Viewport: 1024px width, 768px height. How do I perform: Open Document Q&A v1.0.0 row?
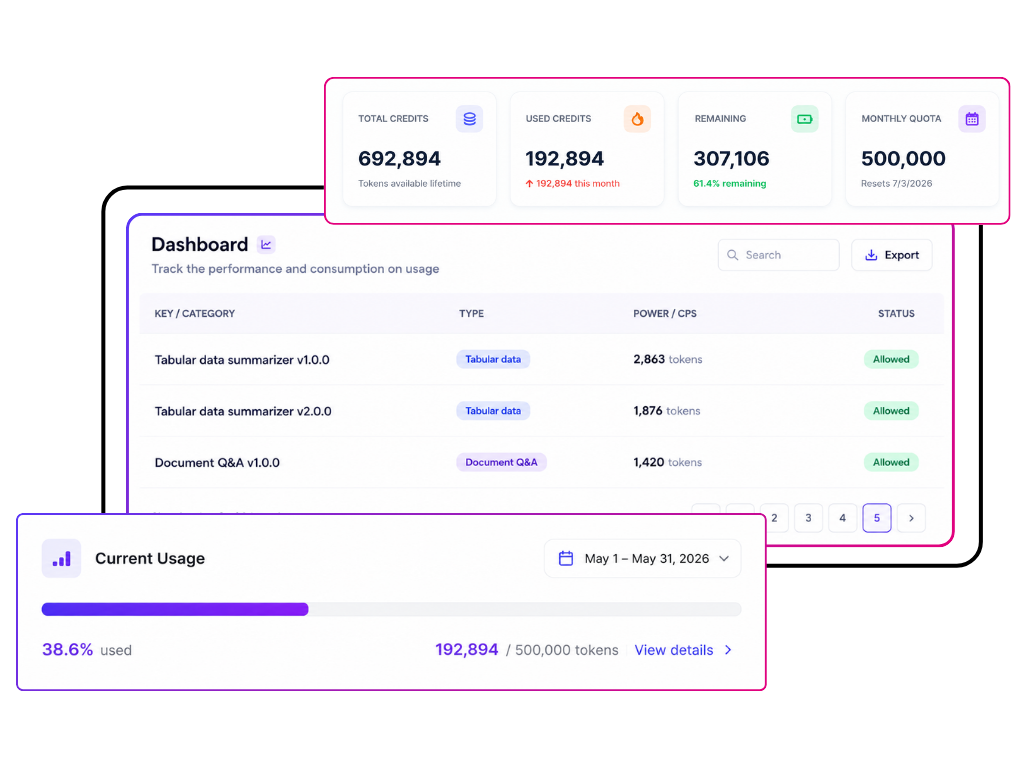[541, 462]
